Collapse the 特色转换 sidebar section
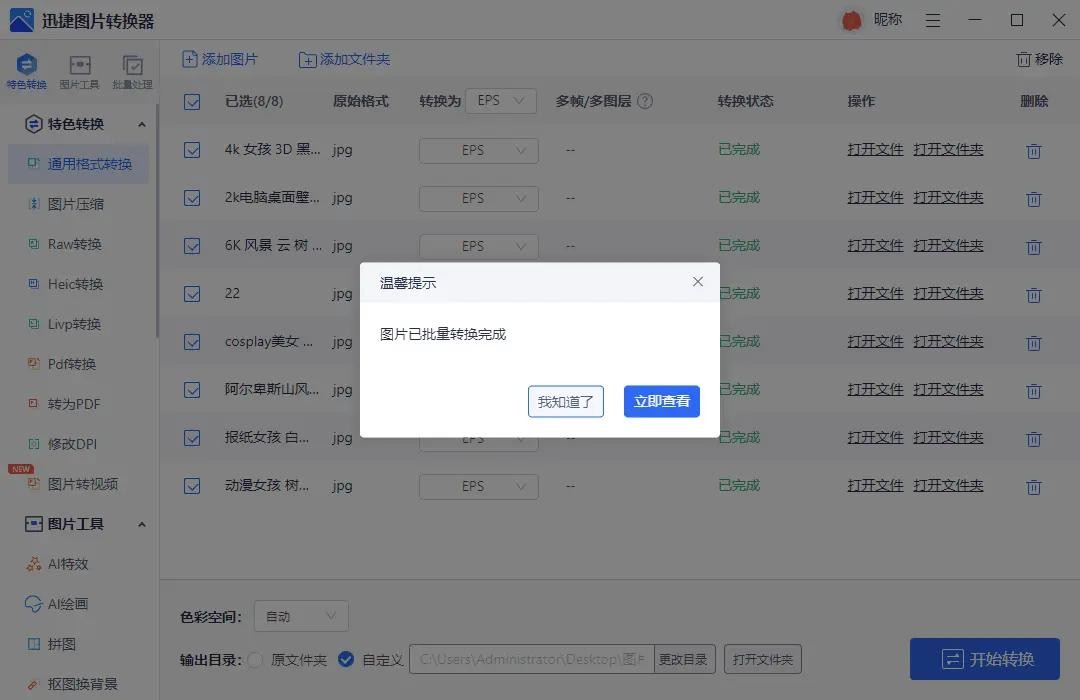This screenshot has height=700, width=1080. (x=141, y=125)
